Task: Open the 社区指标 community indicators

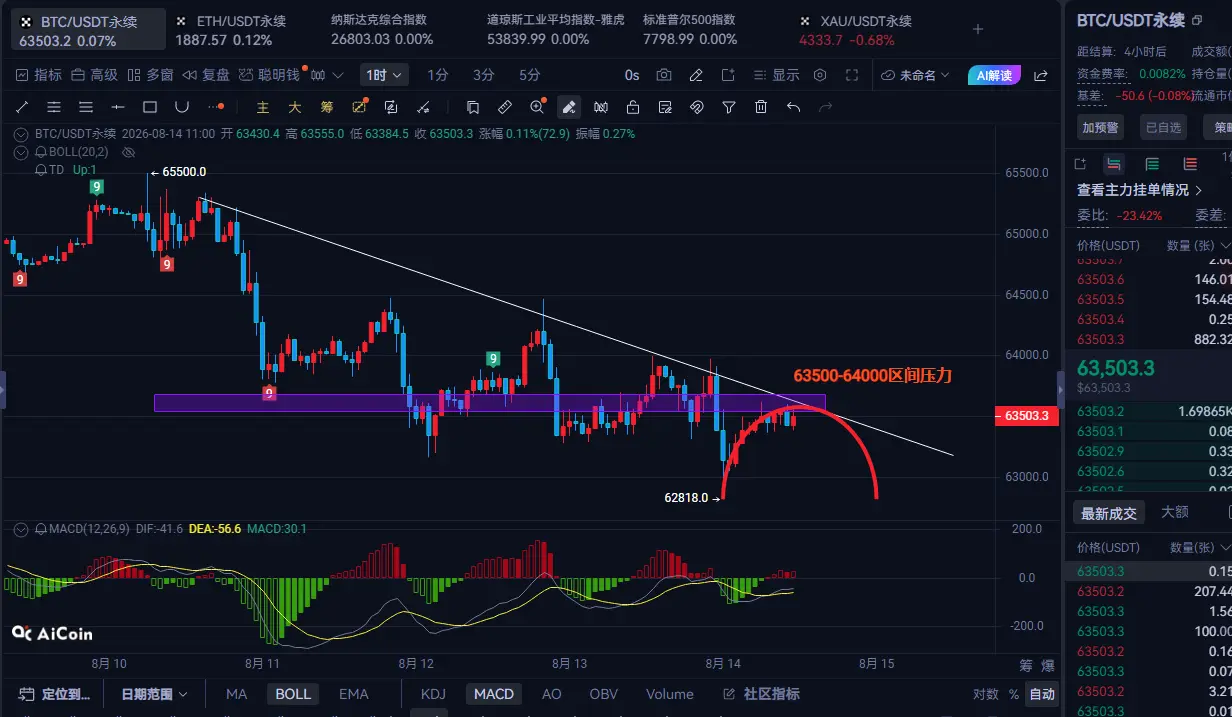Action: [762, 694]
